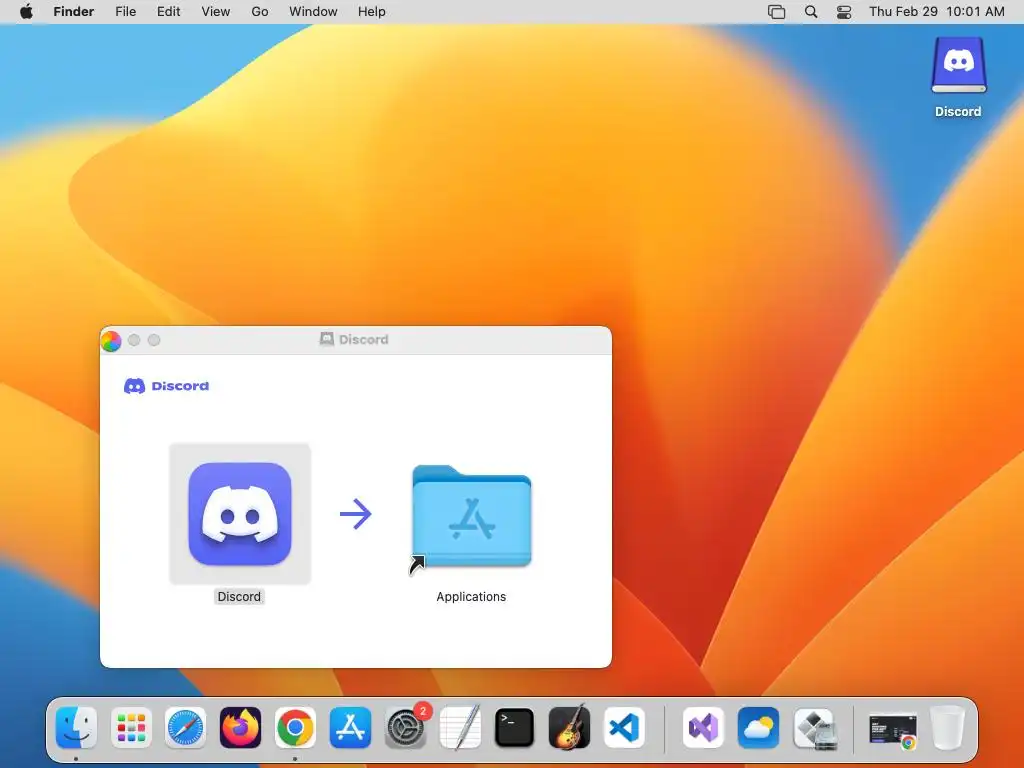Open the minimized Chrome window in Dock
Viewport: 1024px width, 768px height.
pos(893,729)
